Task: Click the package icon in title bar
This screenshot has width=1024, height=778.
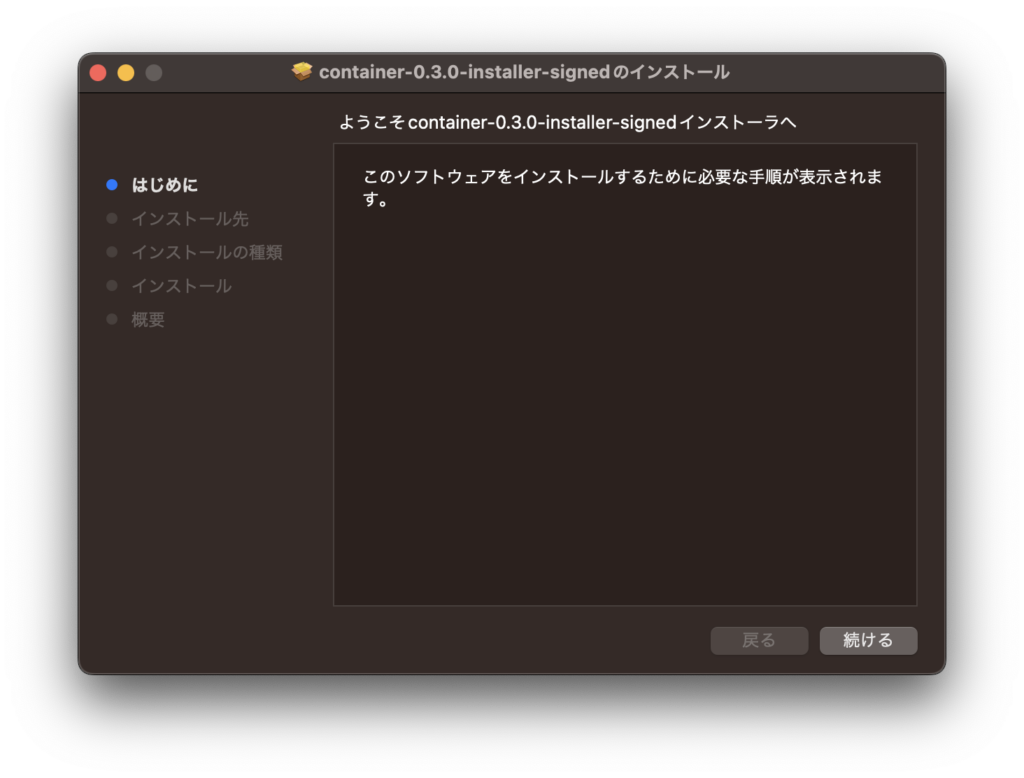Action: 302,71
